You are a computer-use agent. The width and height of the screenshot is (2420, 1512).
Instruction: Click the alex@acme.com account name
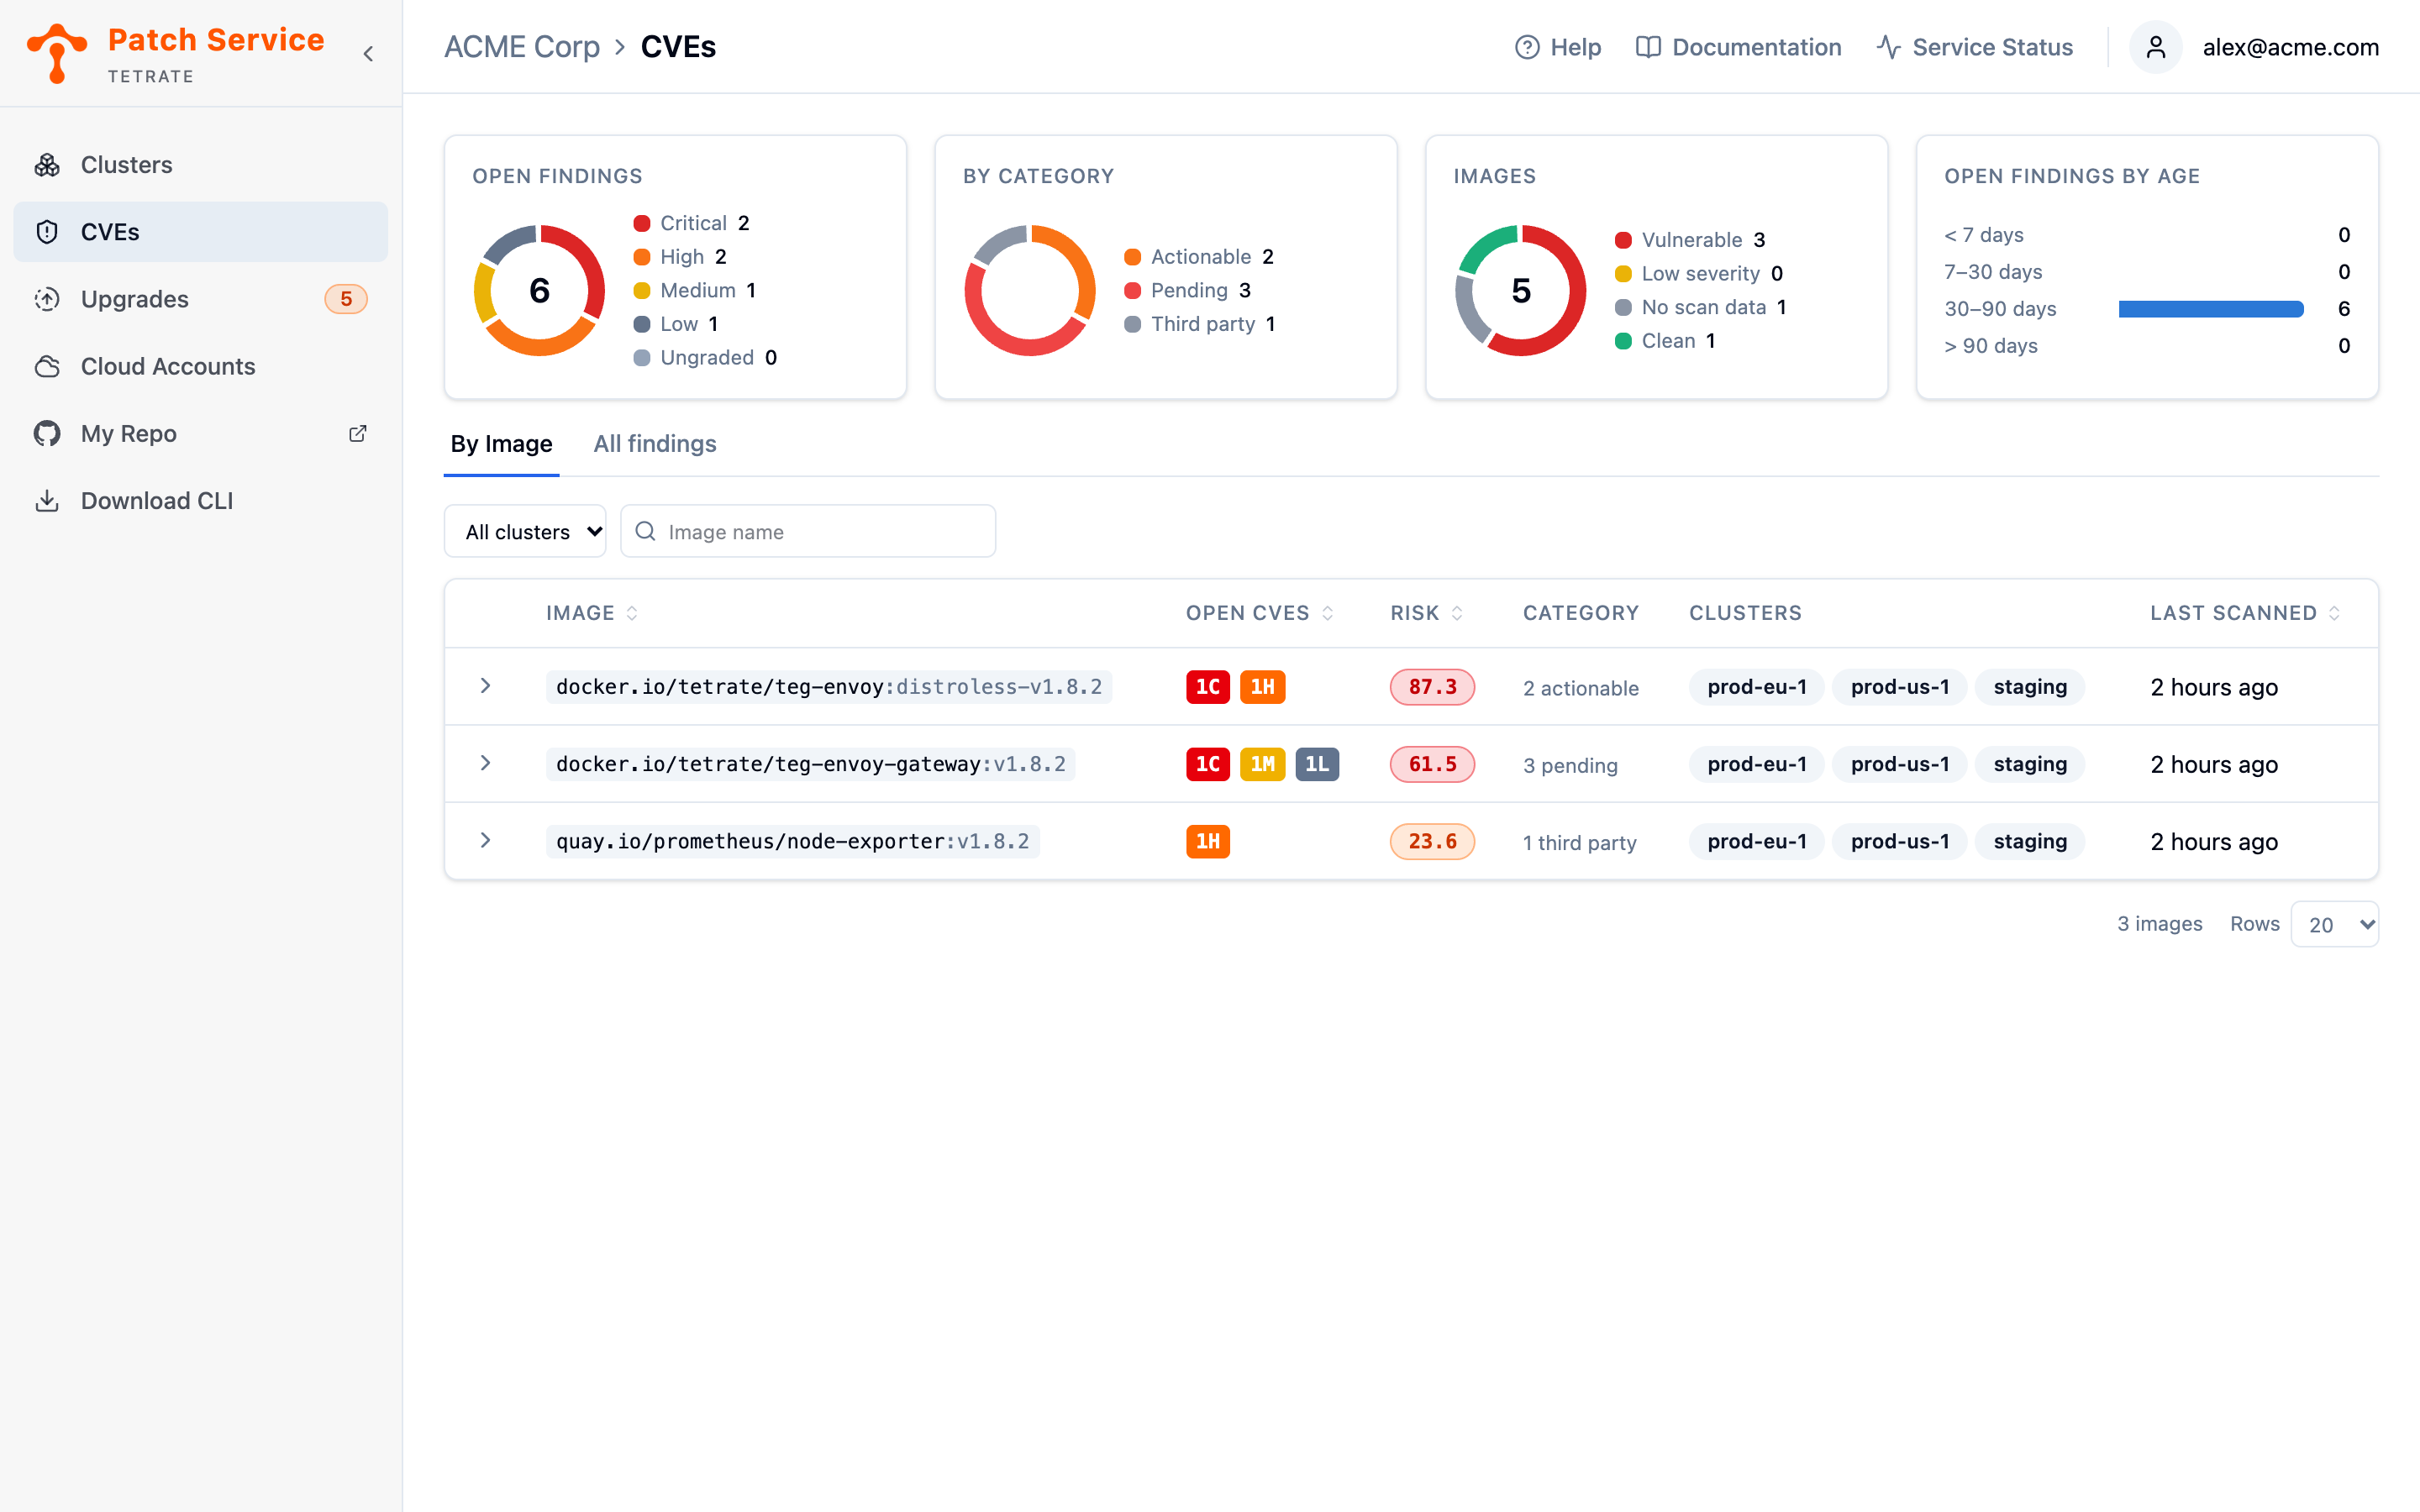pyautogui.click(x=2290, y=47)
